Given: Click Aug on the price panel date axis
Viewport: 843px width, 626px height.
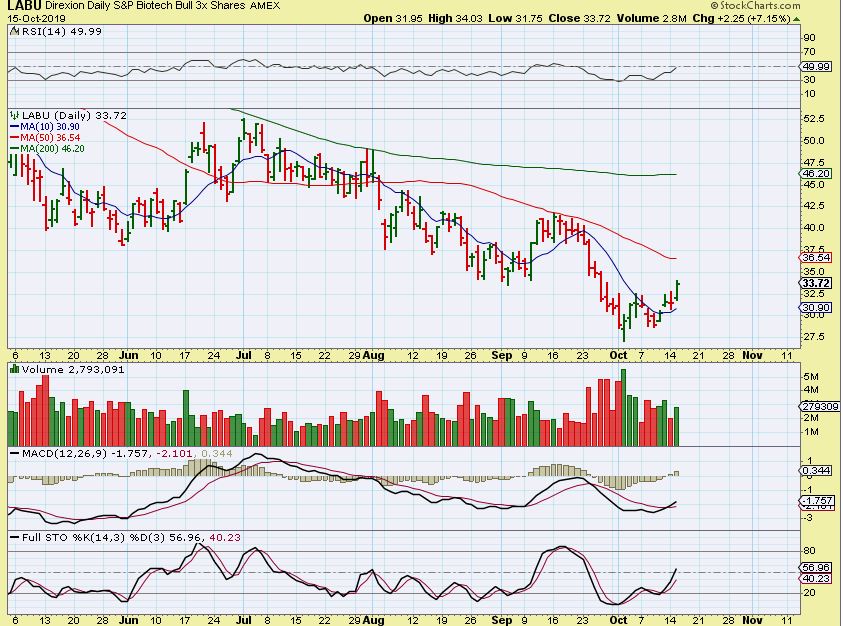Looking at the screenshot, I should tap(373, 355).
